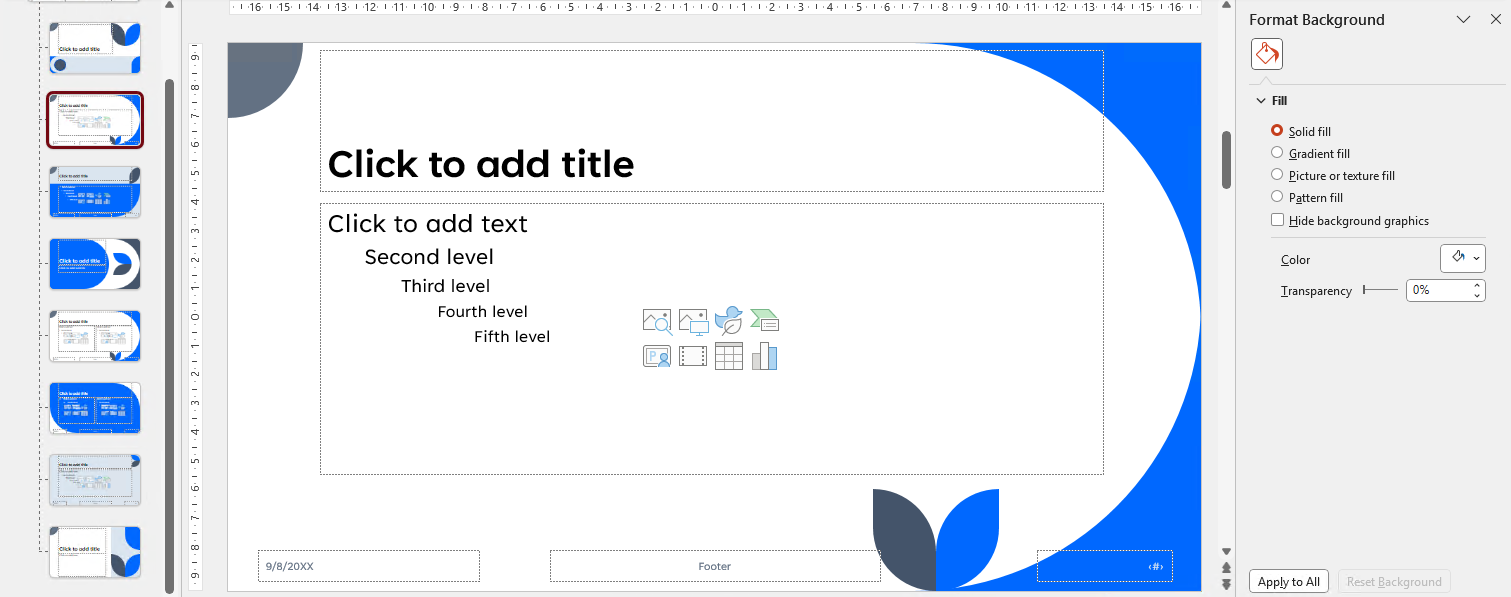Click the Insert Icons duck-and-leaf icon

pos(729,321)
